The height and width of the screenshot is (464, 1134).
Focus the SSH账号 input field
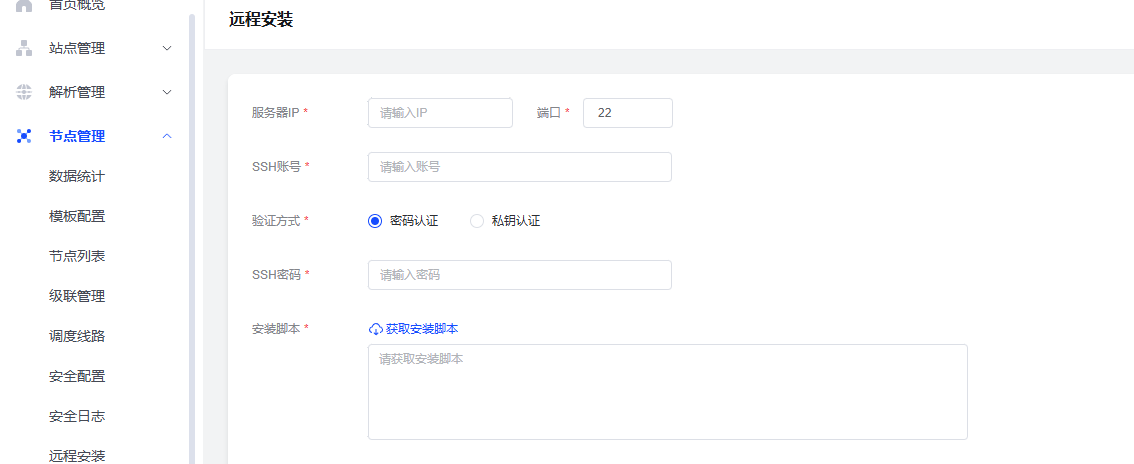pyautogui.click(x=520, y=167)
